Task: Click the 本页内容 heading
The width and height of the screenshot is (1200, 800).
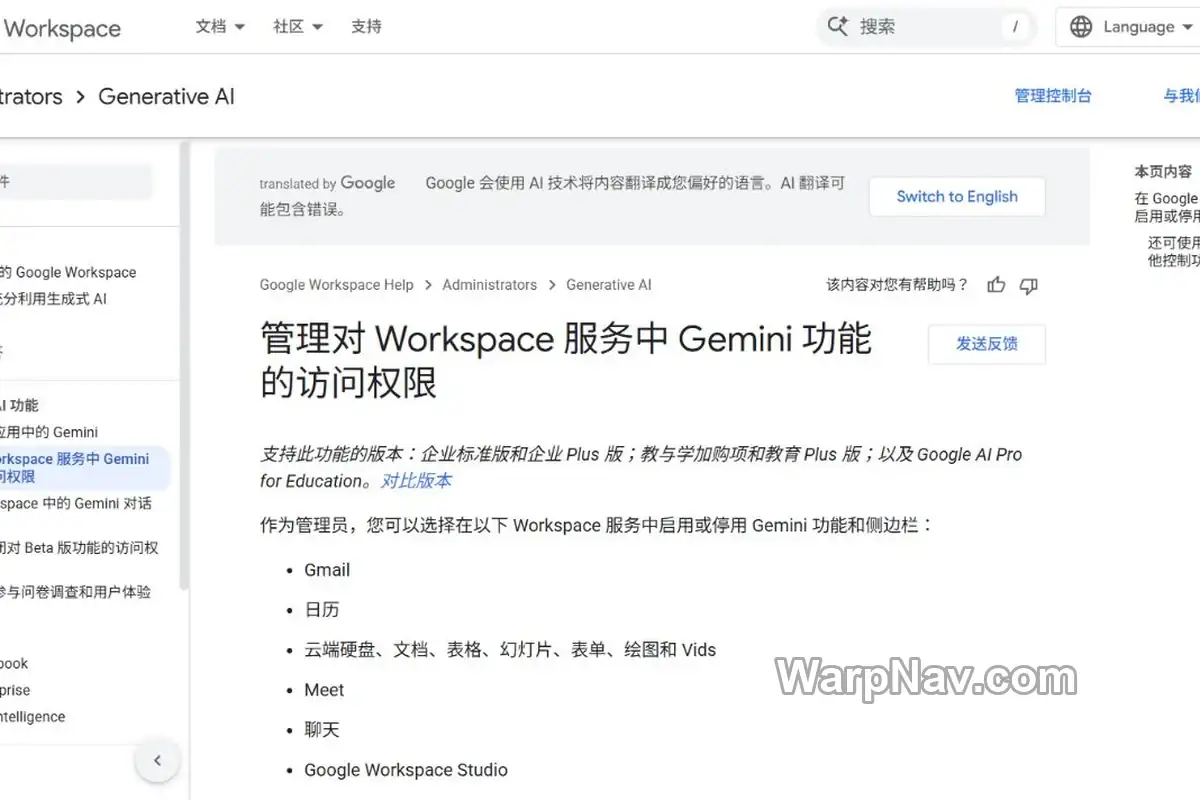Action: [x=1163, y=172]
